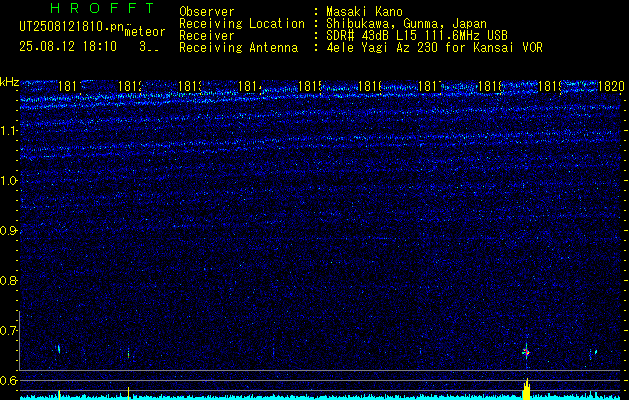Click the HROFFT title text

point(102,8)
